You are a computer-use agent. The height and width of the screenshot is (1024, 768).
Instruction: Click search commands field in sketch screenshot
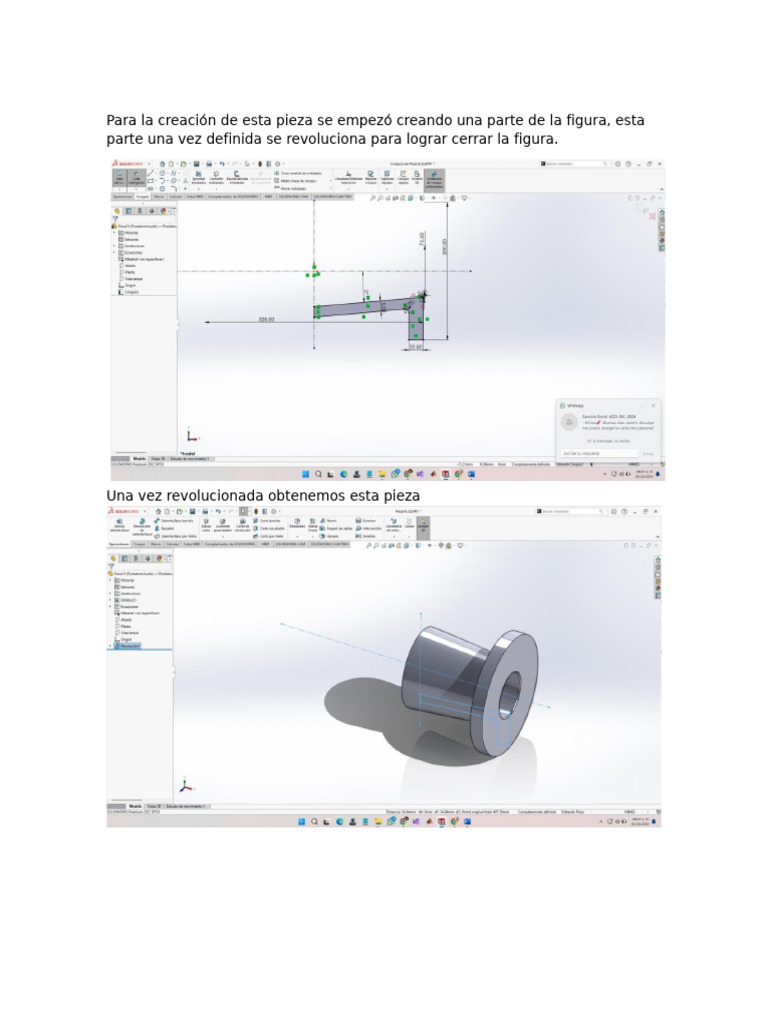575,164
